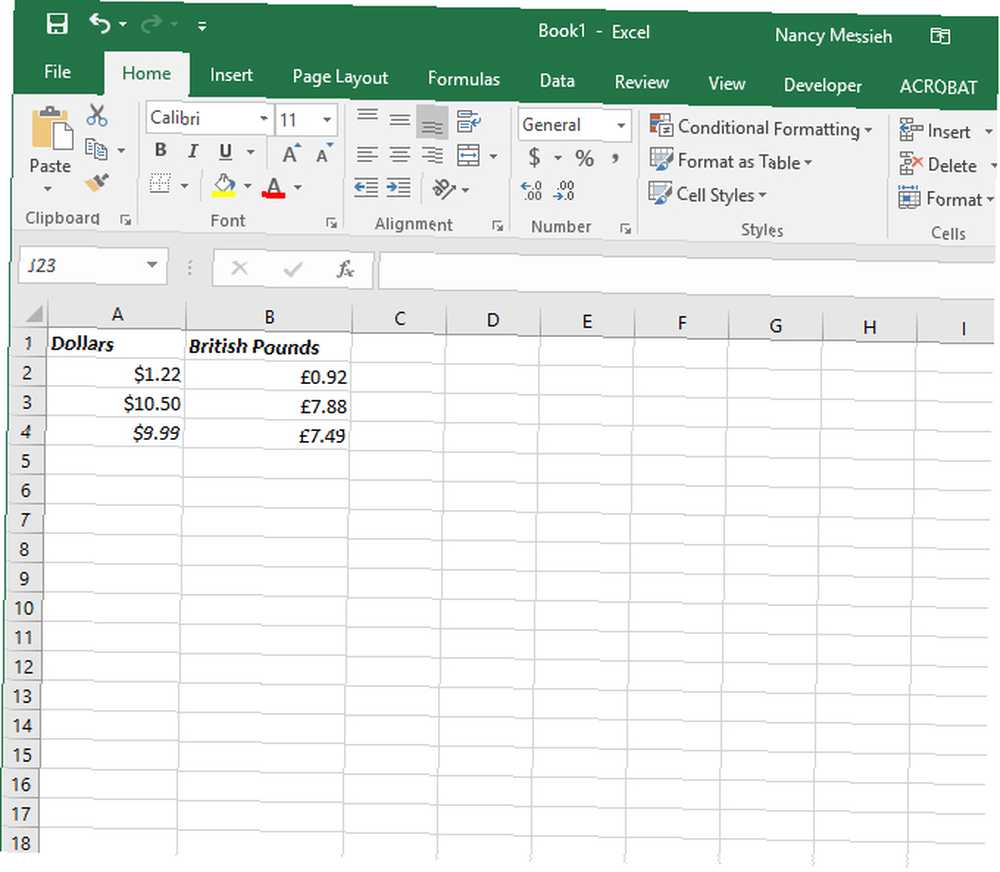Align text right
Screen dimensions: 1000x872
click(x=432, y=155)
